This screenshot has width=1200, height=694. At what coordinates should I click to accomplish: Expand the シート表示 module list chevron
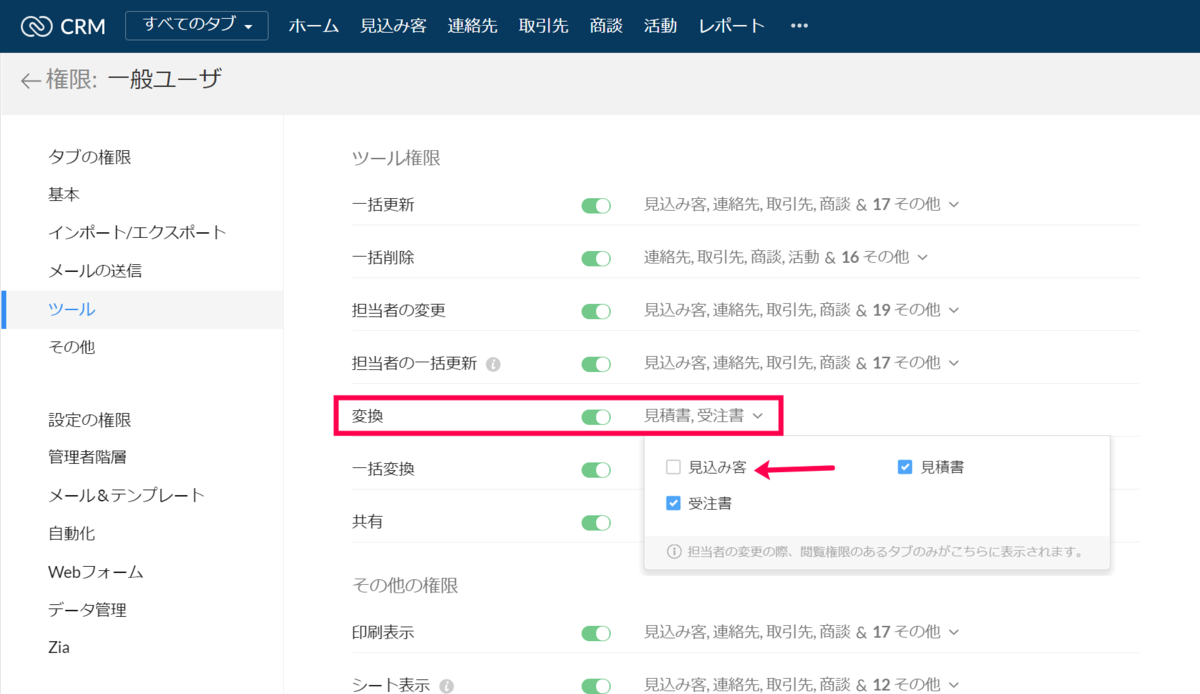coord(954,686)
